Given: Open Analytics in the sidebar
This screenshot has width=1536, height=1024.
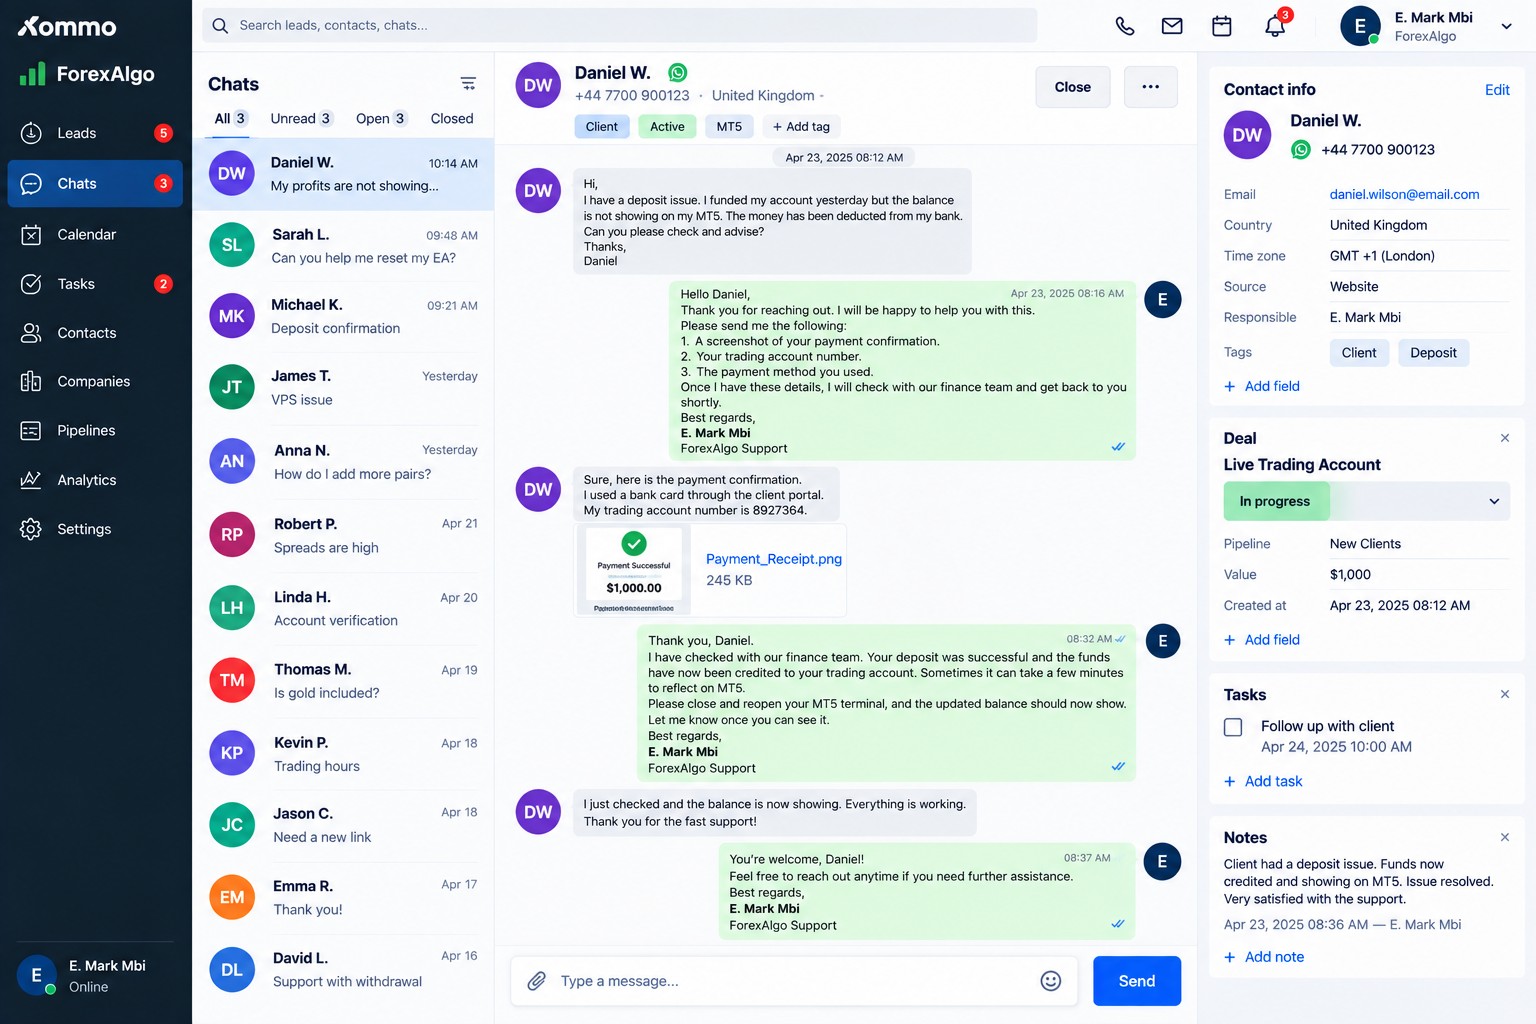Looking at the screenshot, I should (95, 480).
